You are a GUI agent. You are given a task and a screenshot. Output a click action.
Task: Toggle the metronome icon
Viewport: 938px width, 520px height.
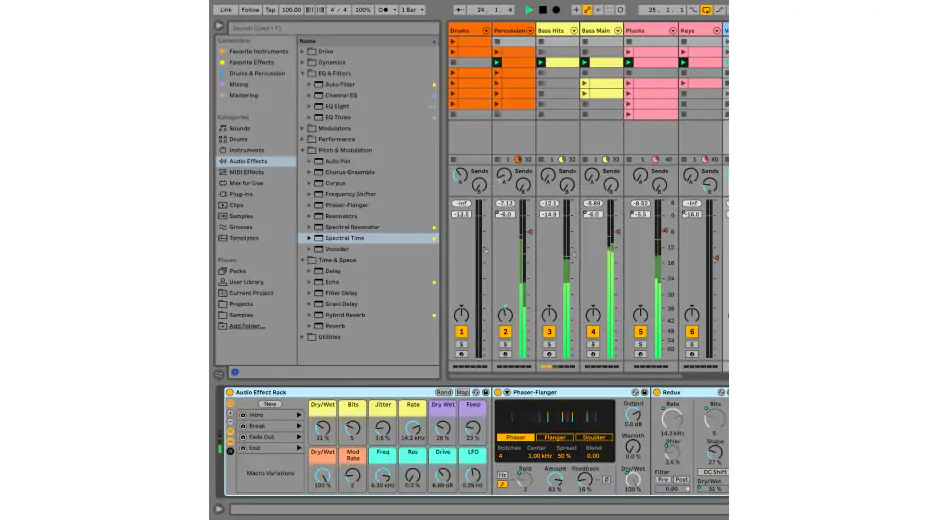coord(381,9)
